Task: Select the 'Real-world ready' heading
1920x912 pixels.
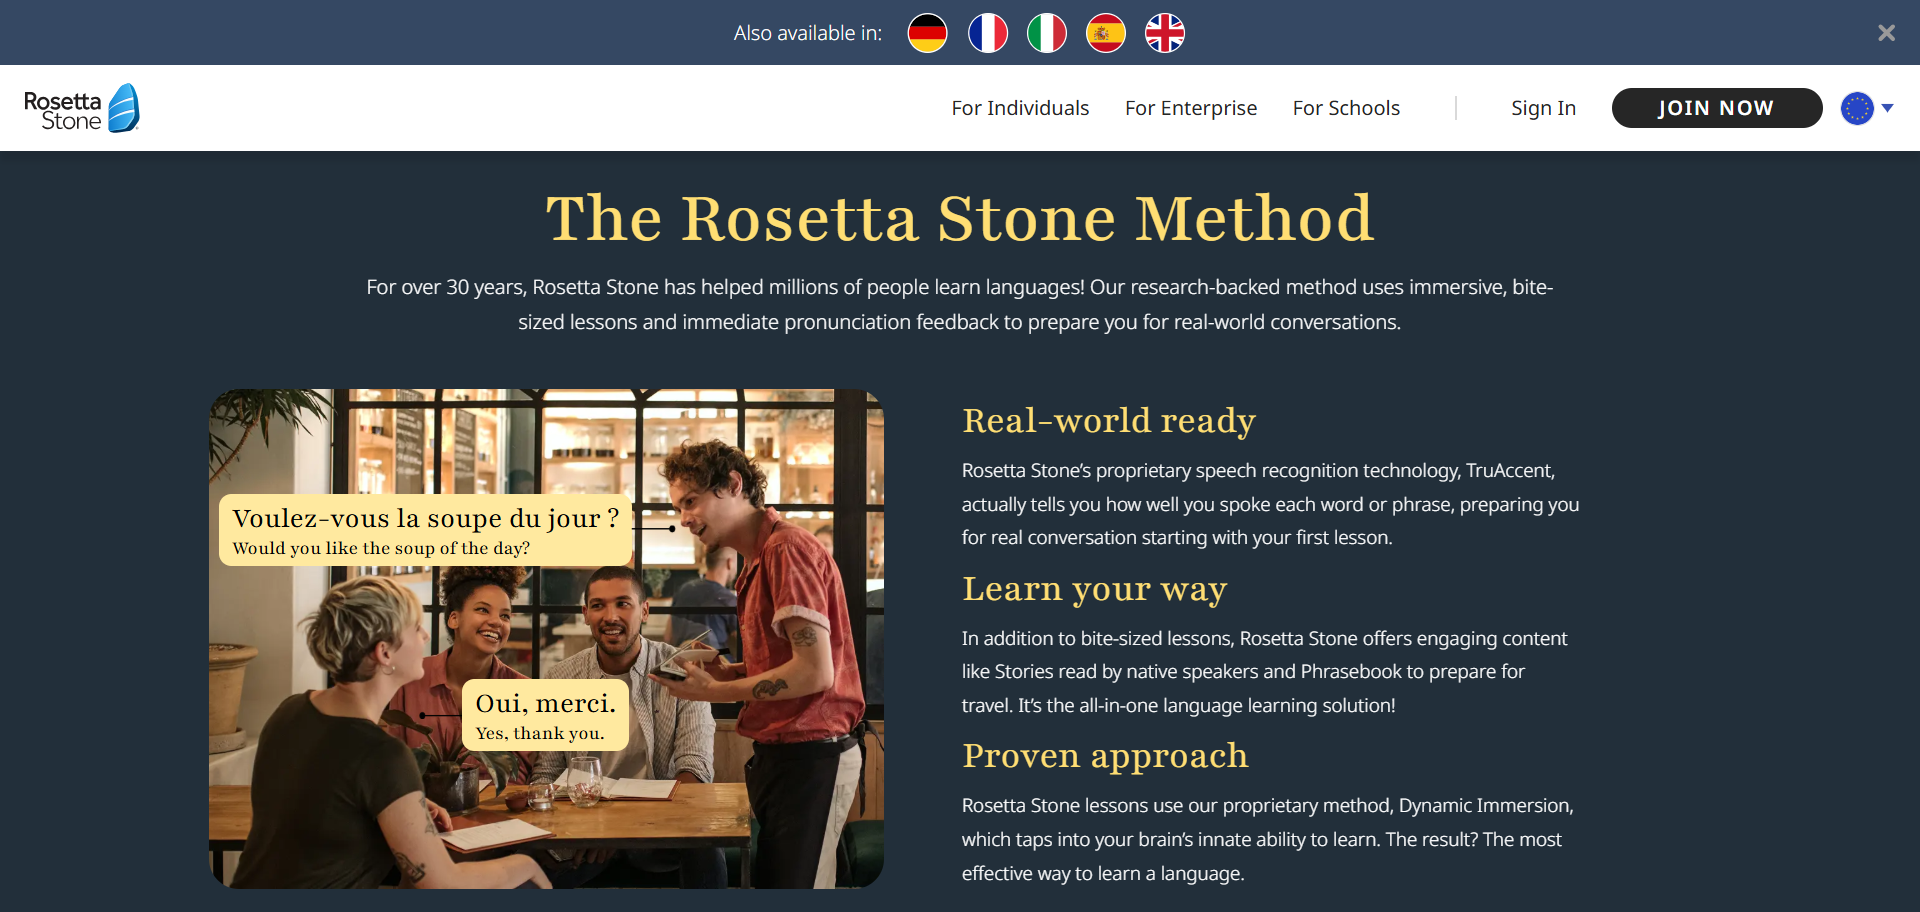Action: click(x=1108, y=421)
